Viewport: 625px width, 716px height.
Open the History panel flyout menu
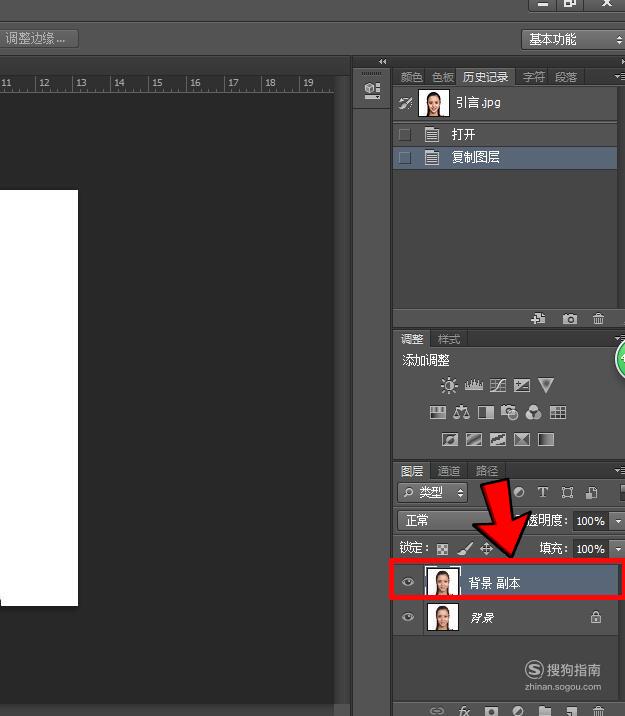click(619, 76)
